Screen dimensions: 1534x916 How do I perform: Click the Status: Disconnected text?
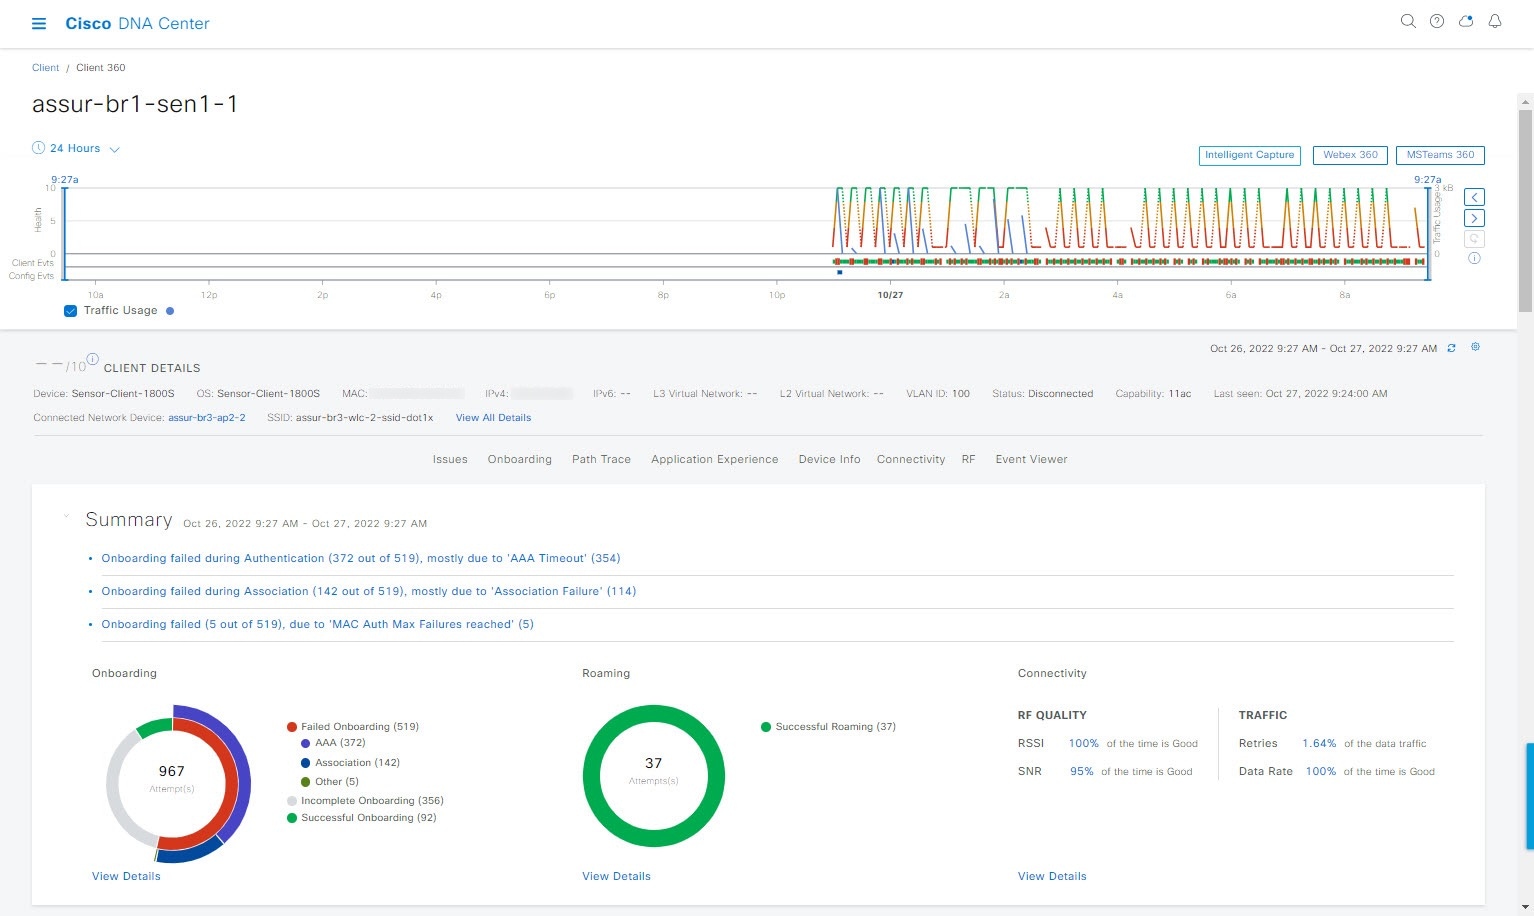pos(1042,394)
